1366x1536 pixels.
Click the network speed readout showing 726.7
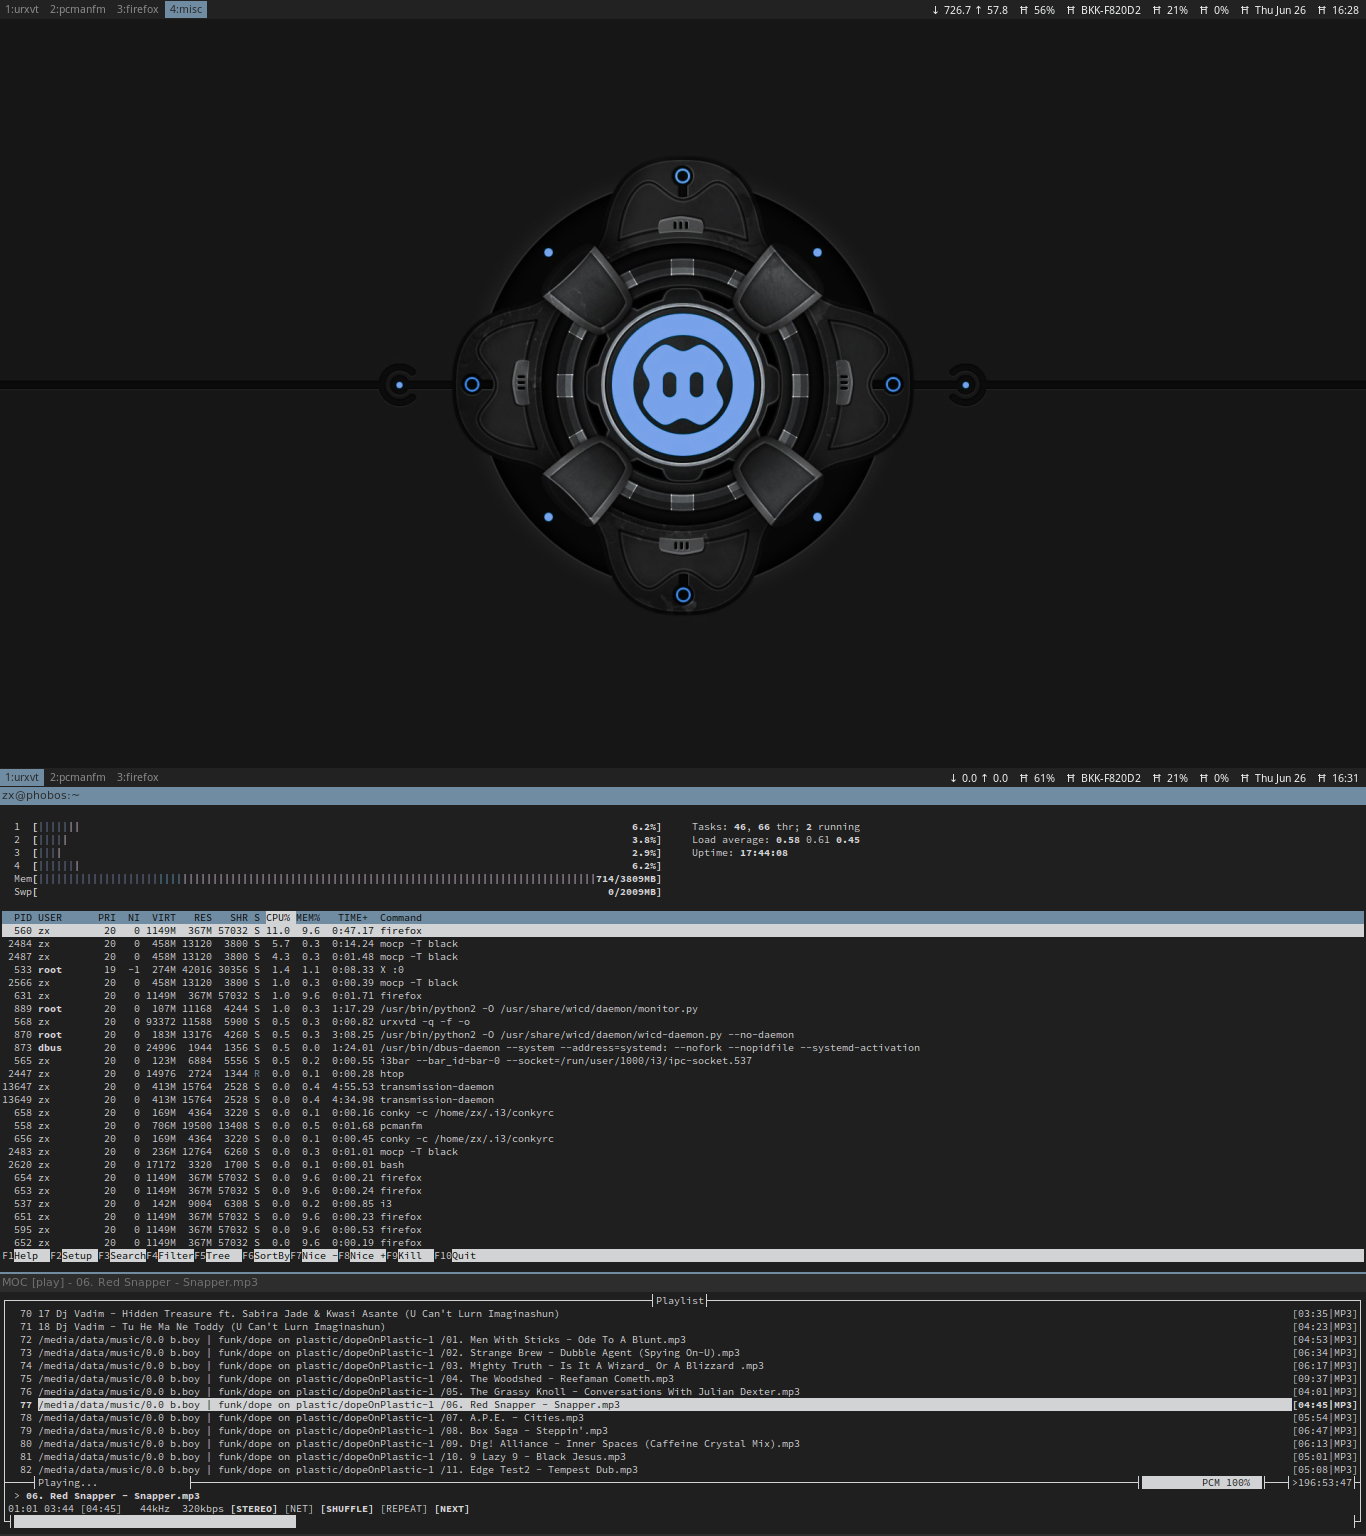tap(969, 10)
